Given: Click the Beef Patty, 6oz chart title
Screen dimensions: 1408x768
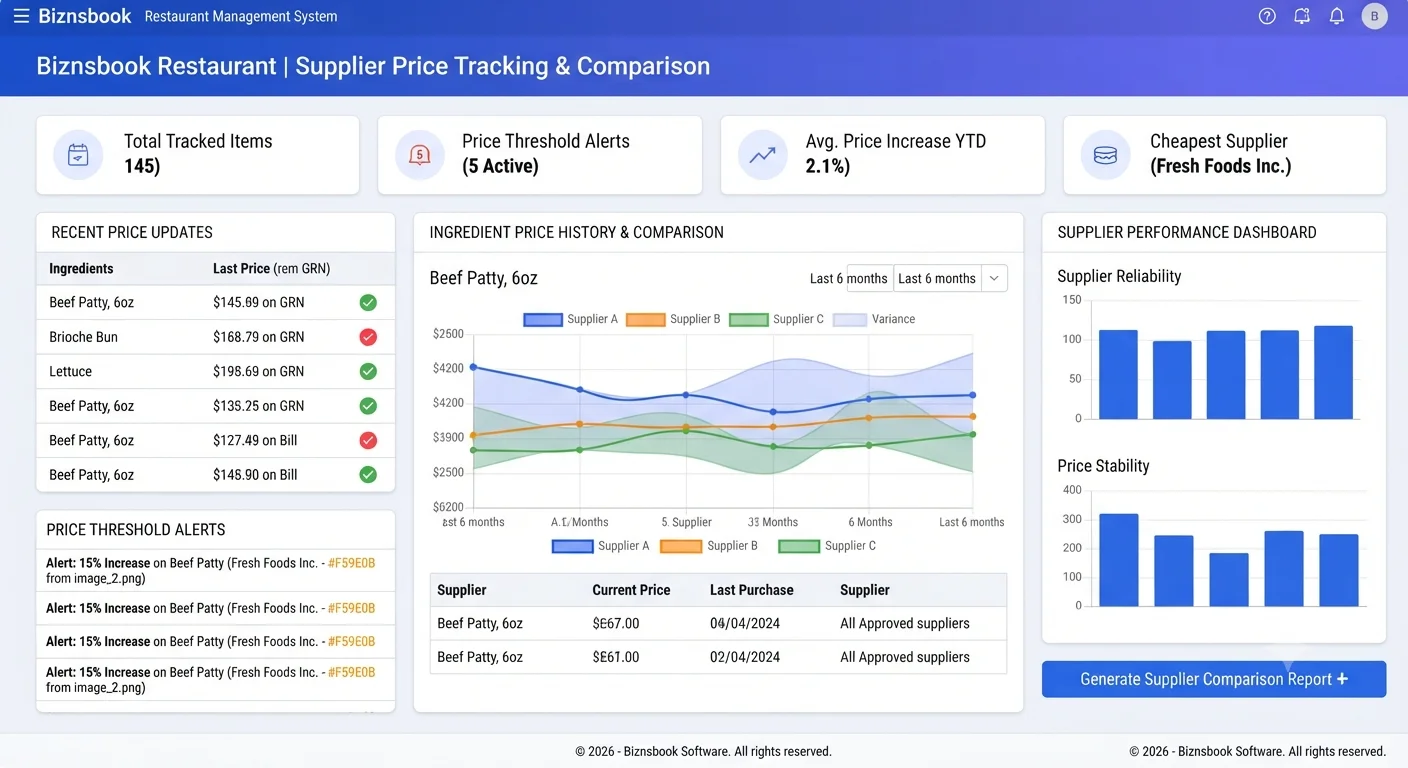Looking at the screenshot, I should (483, 278).
